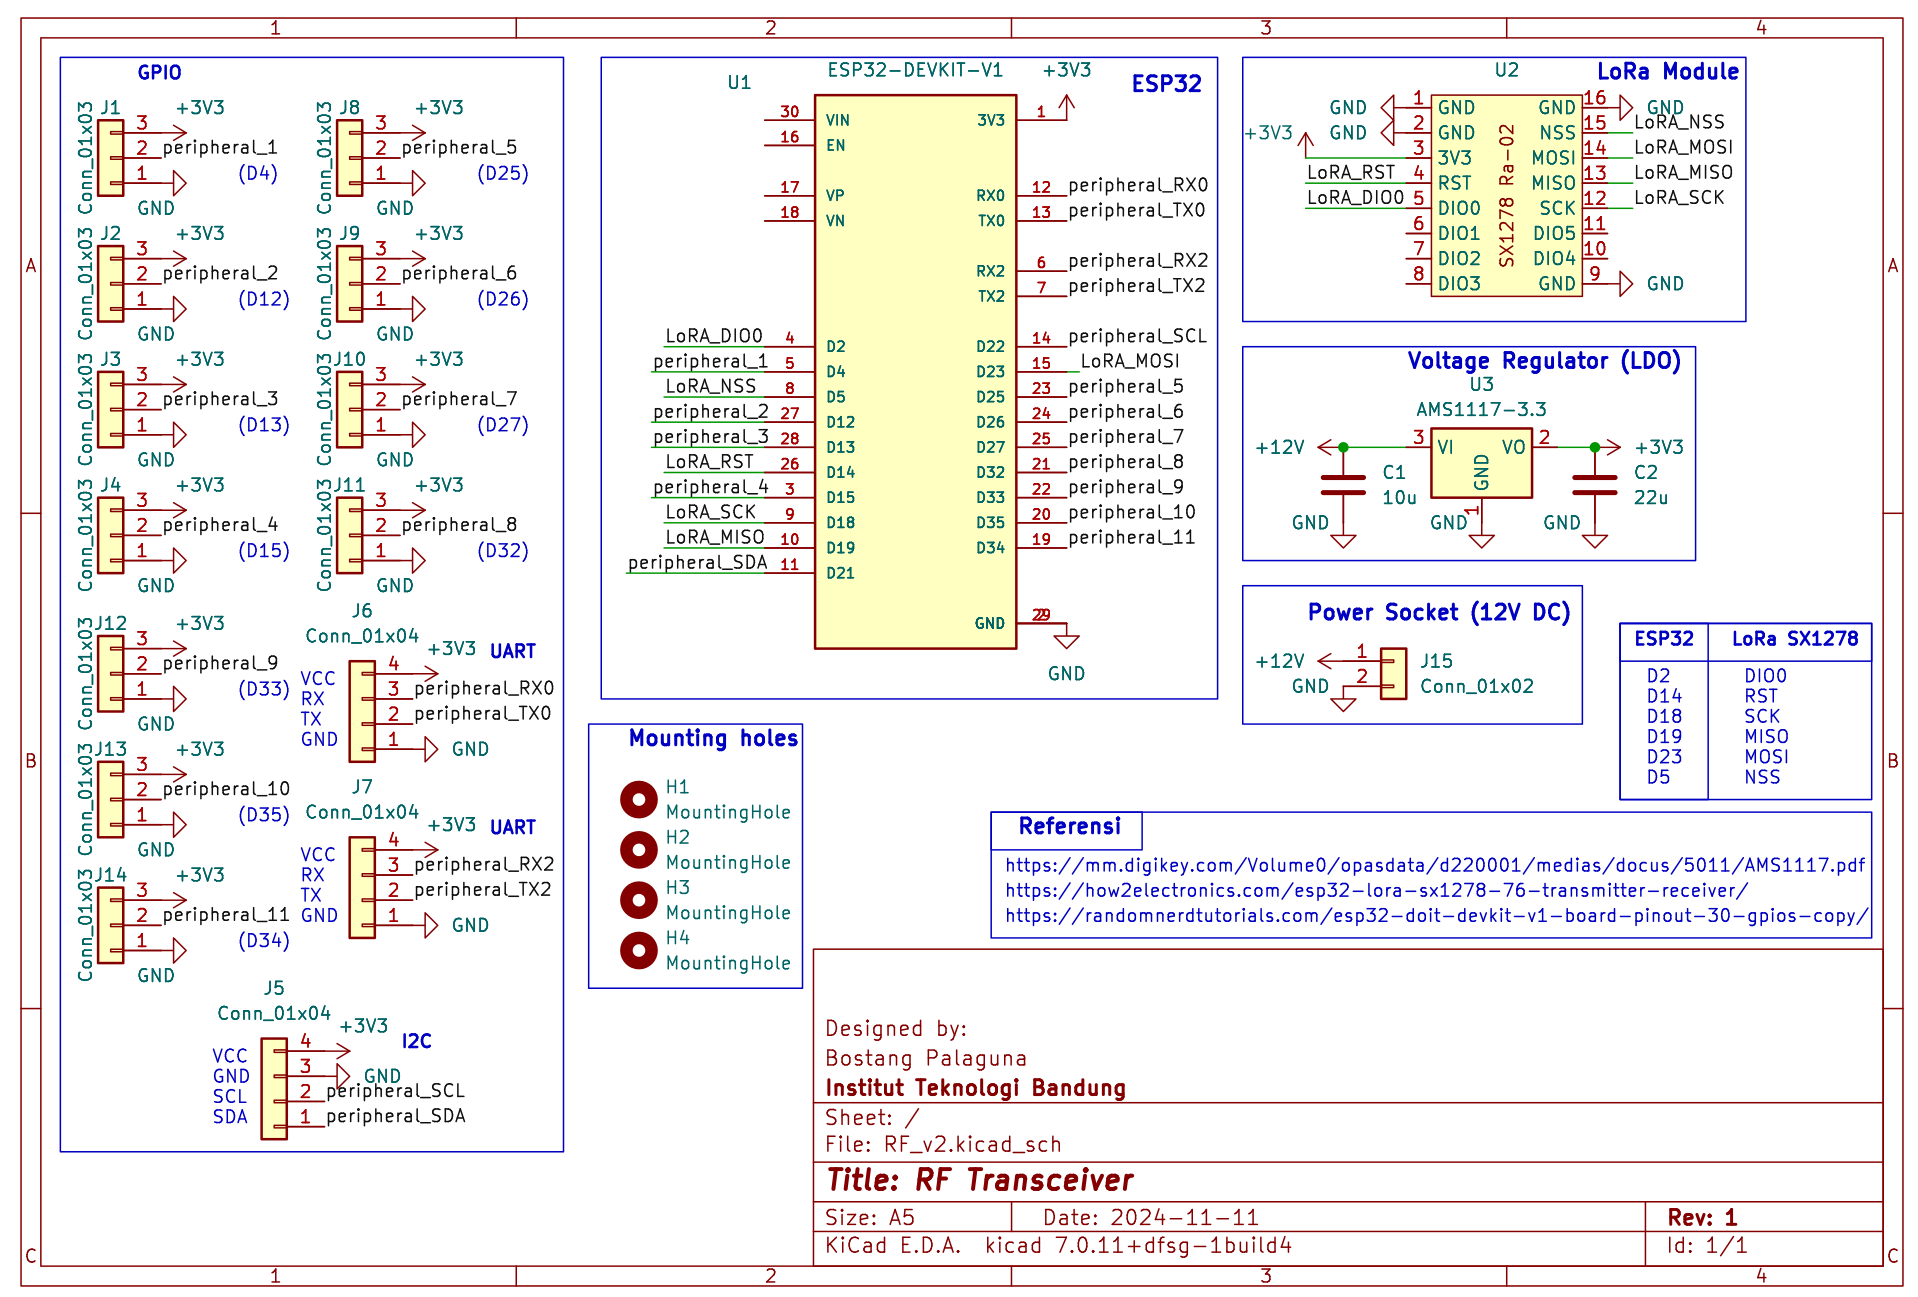Click the H3 mounting hole symbol

[638, 900]
